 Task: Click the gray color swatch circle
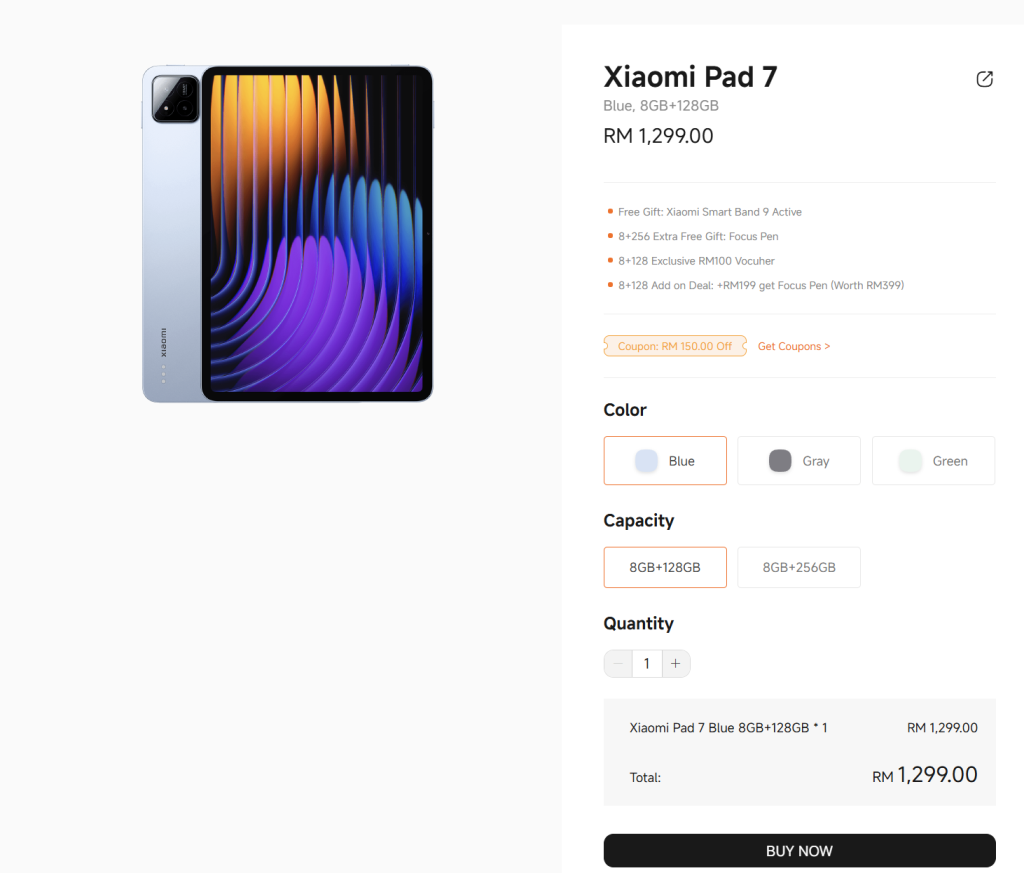pos(780,461)
